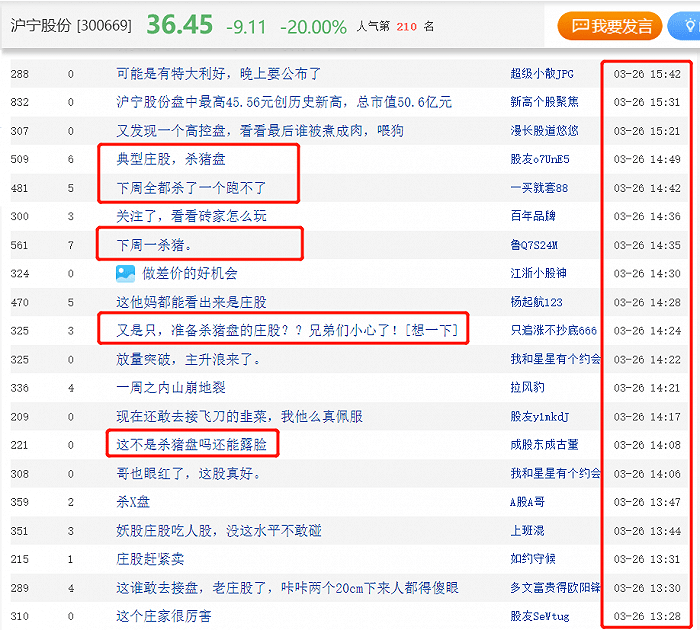View profile of author 拉风豹
The image size is (700, 630).
(527, 387)
